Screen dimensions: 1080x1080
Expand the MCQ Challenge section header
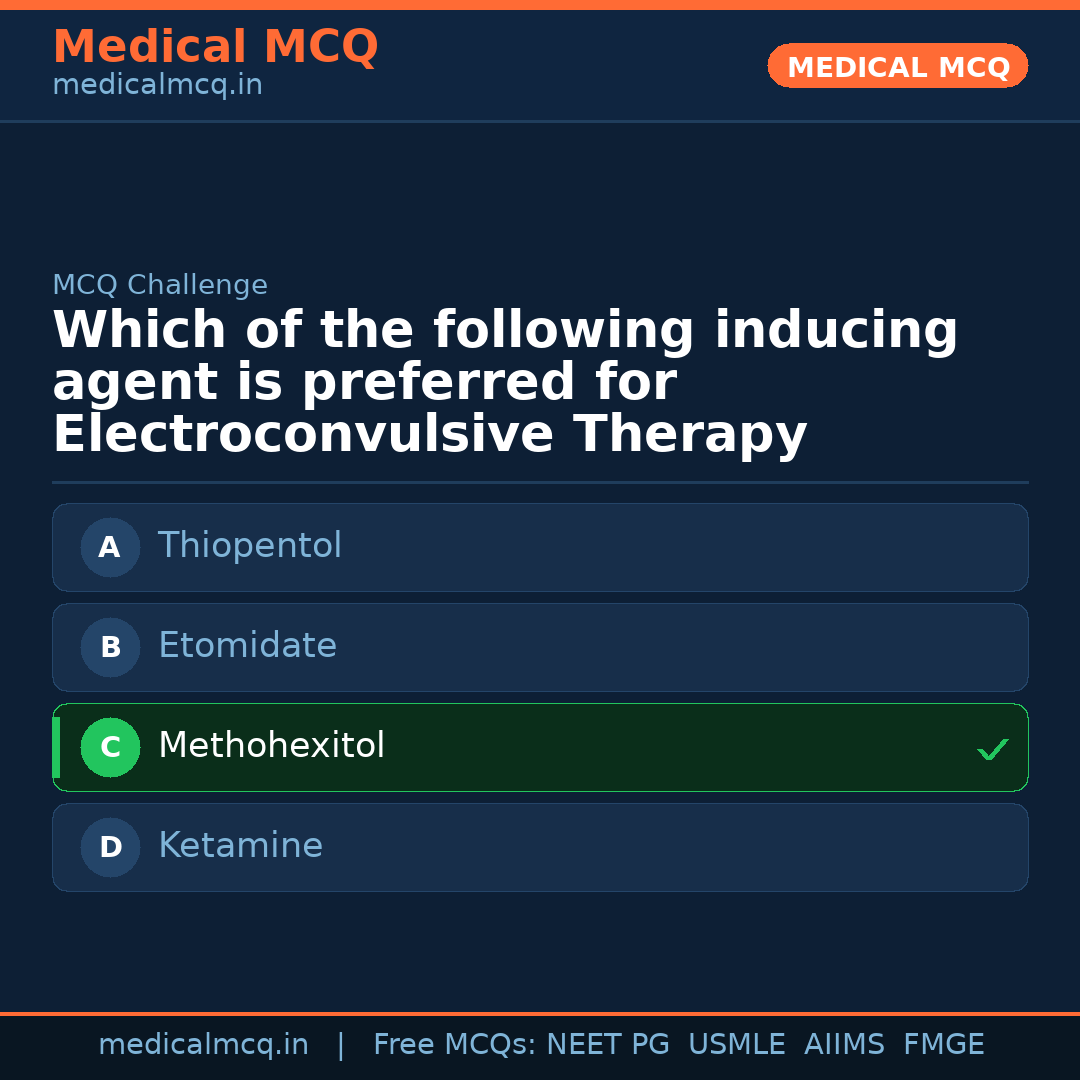pyautogui.click(x=160, y=284)
